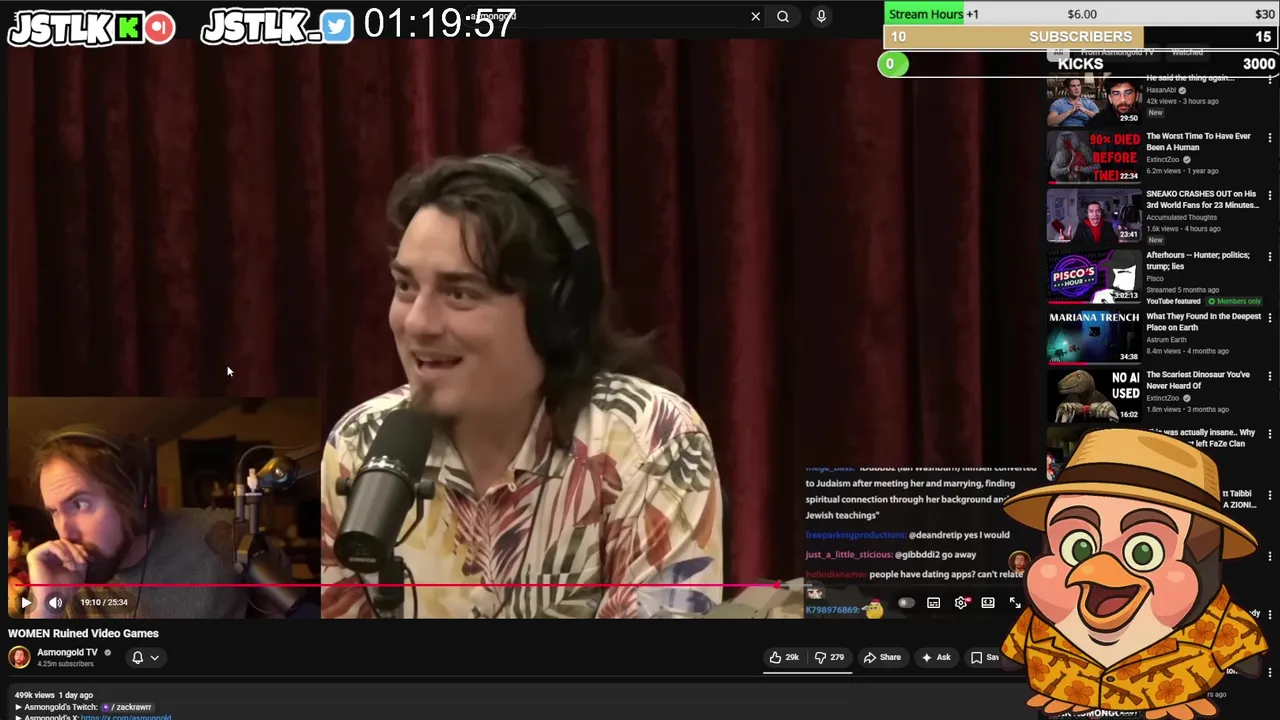Switch to theater mode icon
This screenshot has width=1280, height=720.
(x=988, y=603)
